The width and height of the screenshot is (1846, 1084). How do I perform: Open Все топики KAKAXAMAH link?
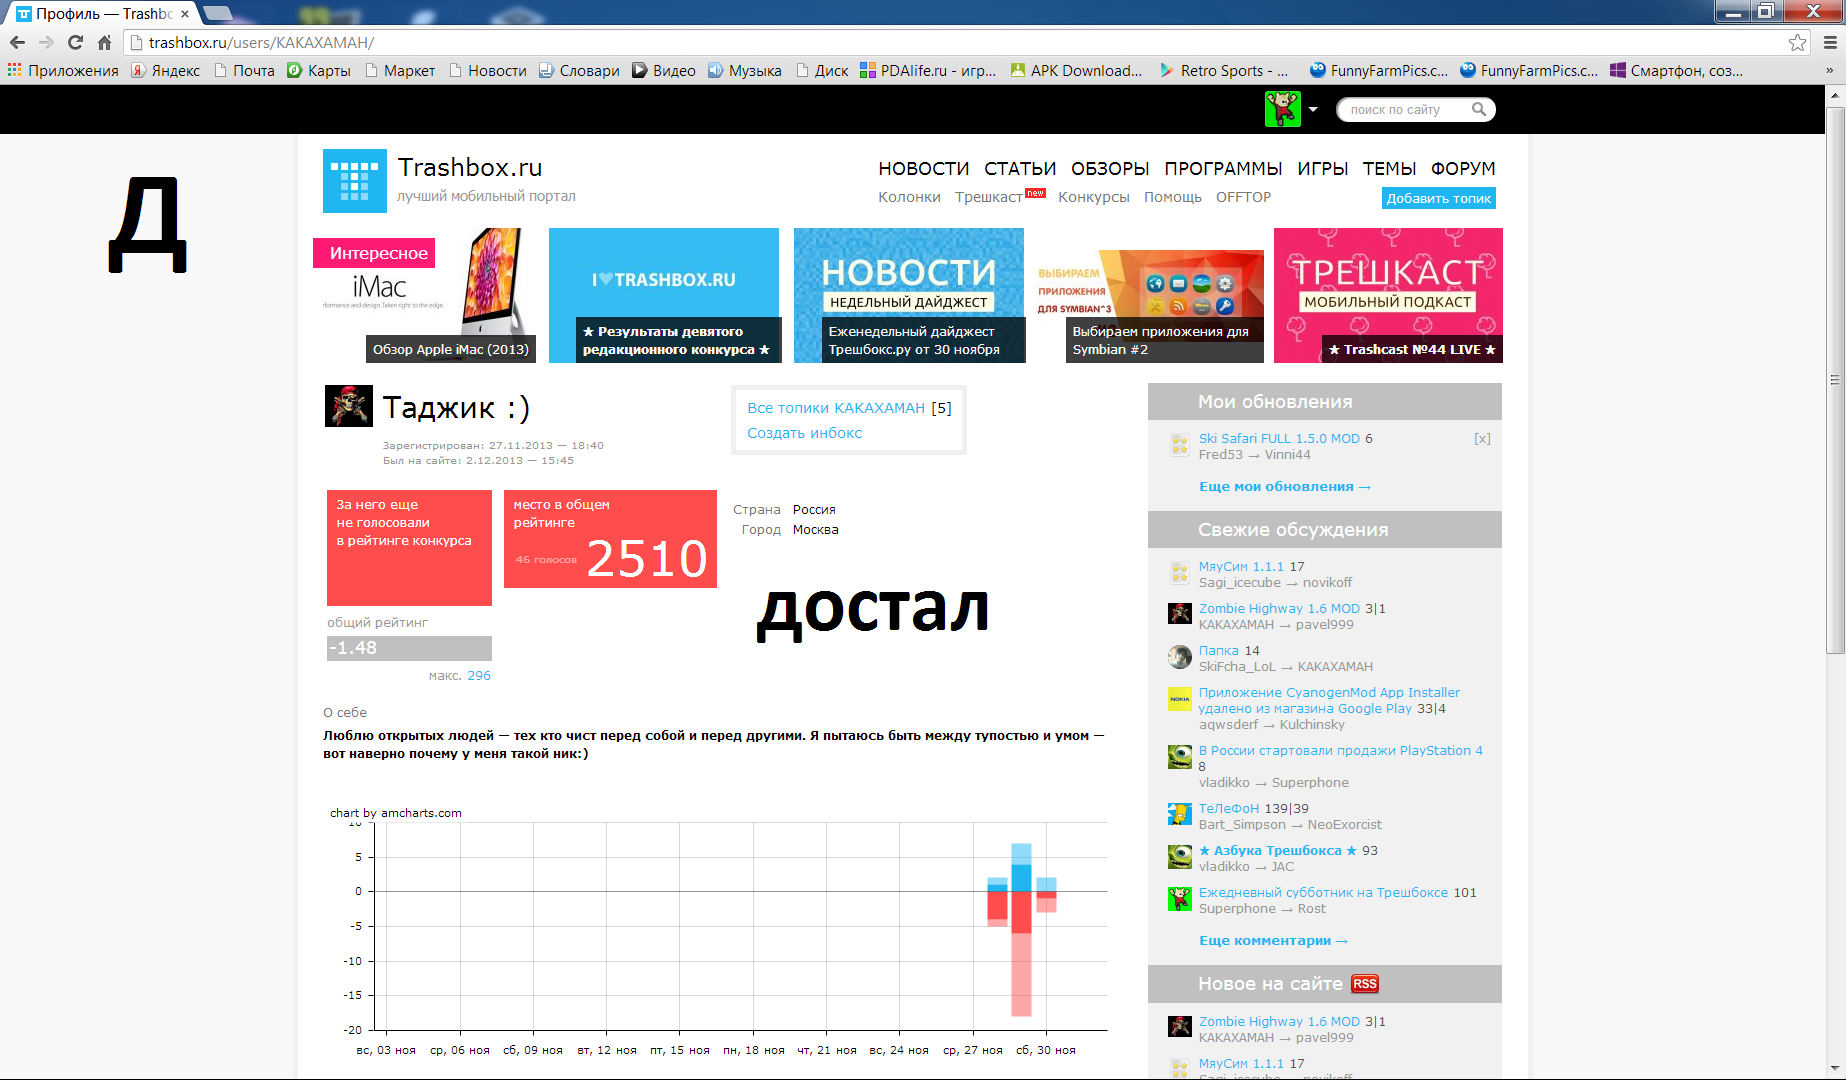tap(836, 408)
